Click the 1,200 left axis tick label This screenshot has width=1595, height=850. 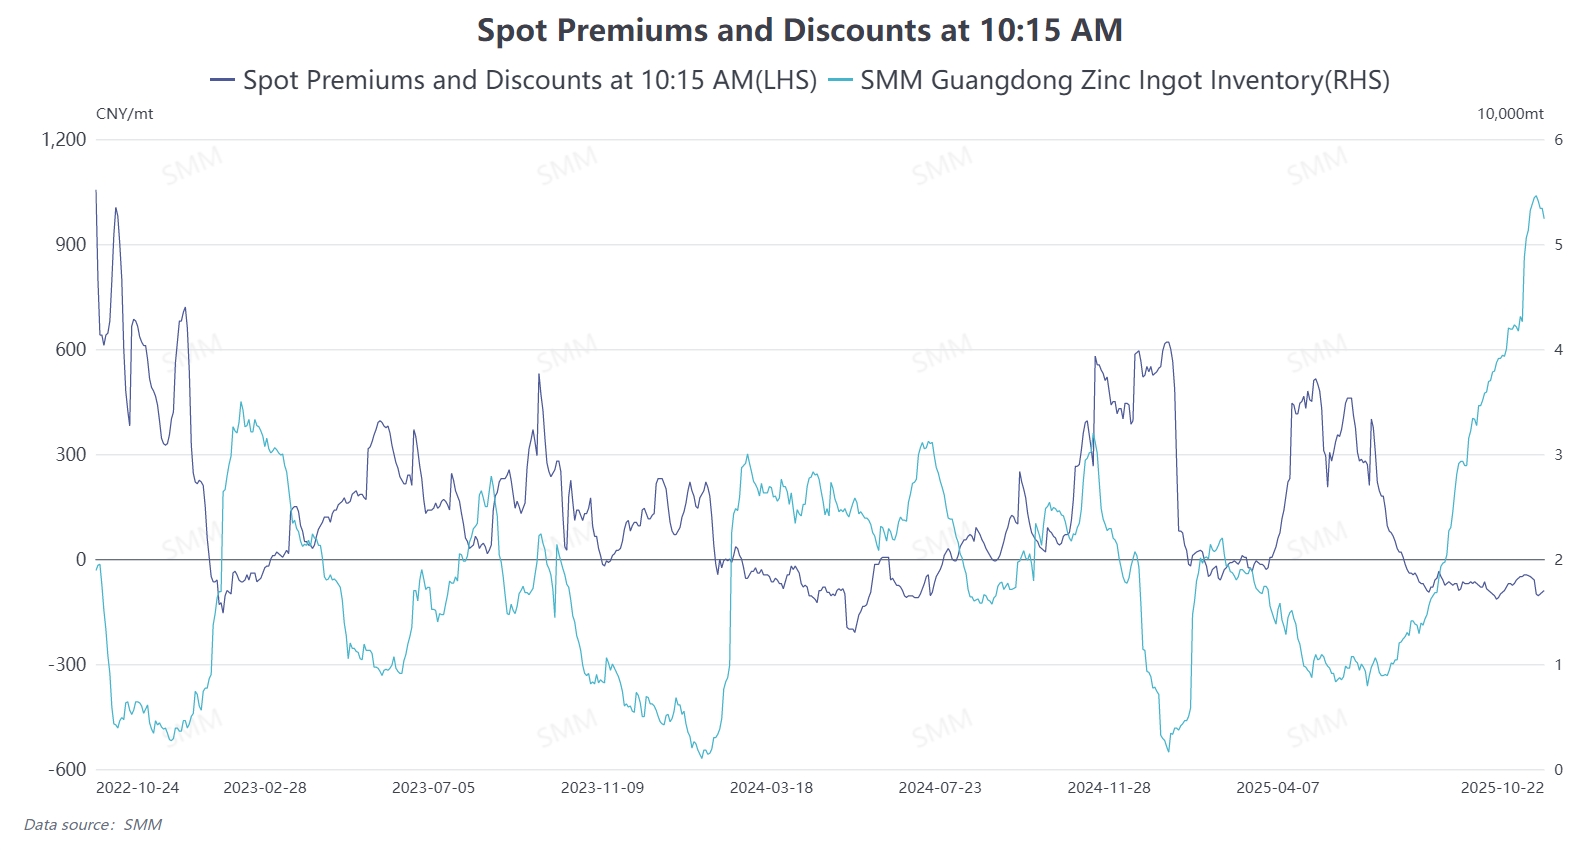(x=64, y=140)
